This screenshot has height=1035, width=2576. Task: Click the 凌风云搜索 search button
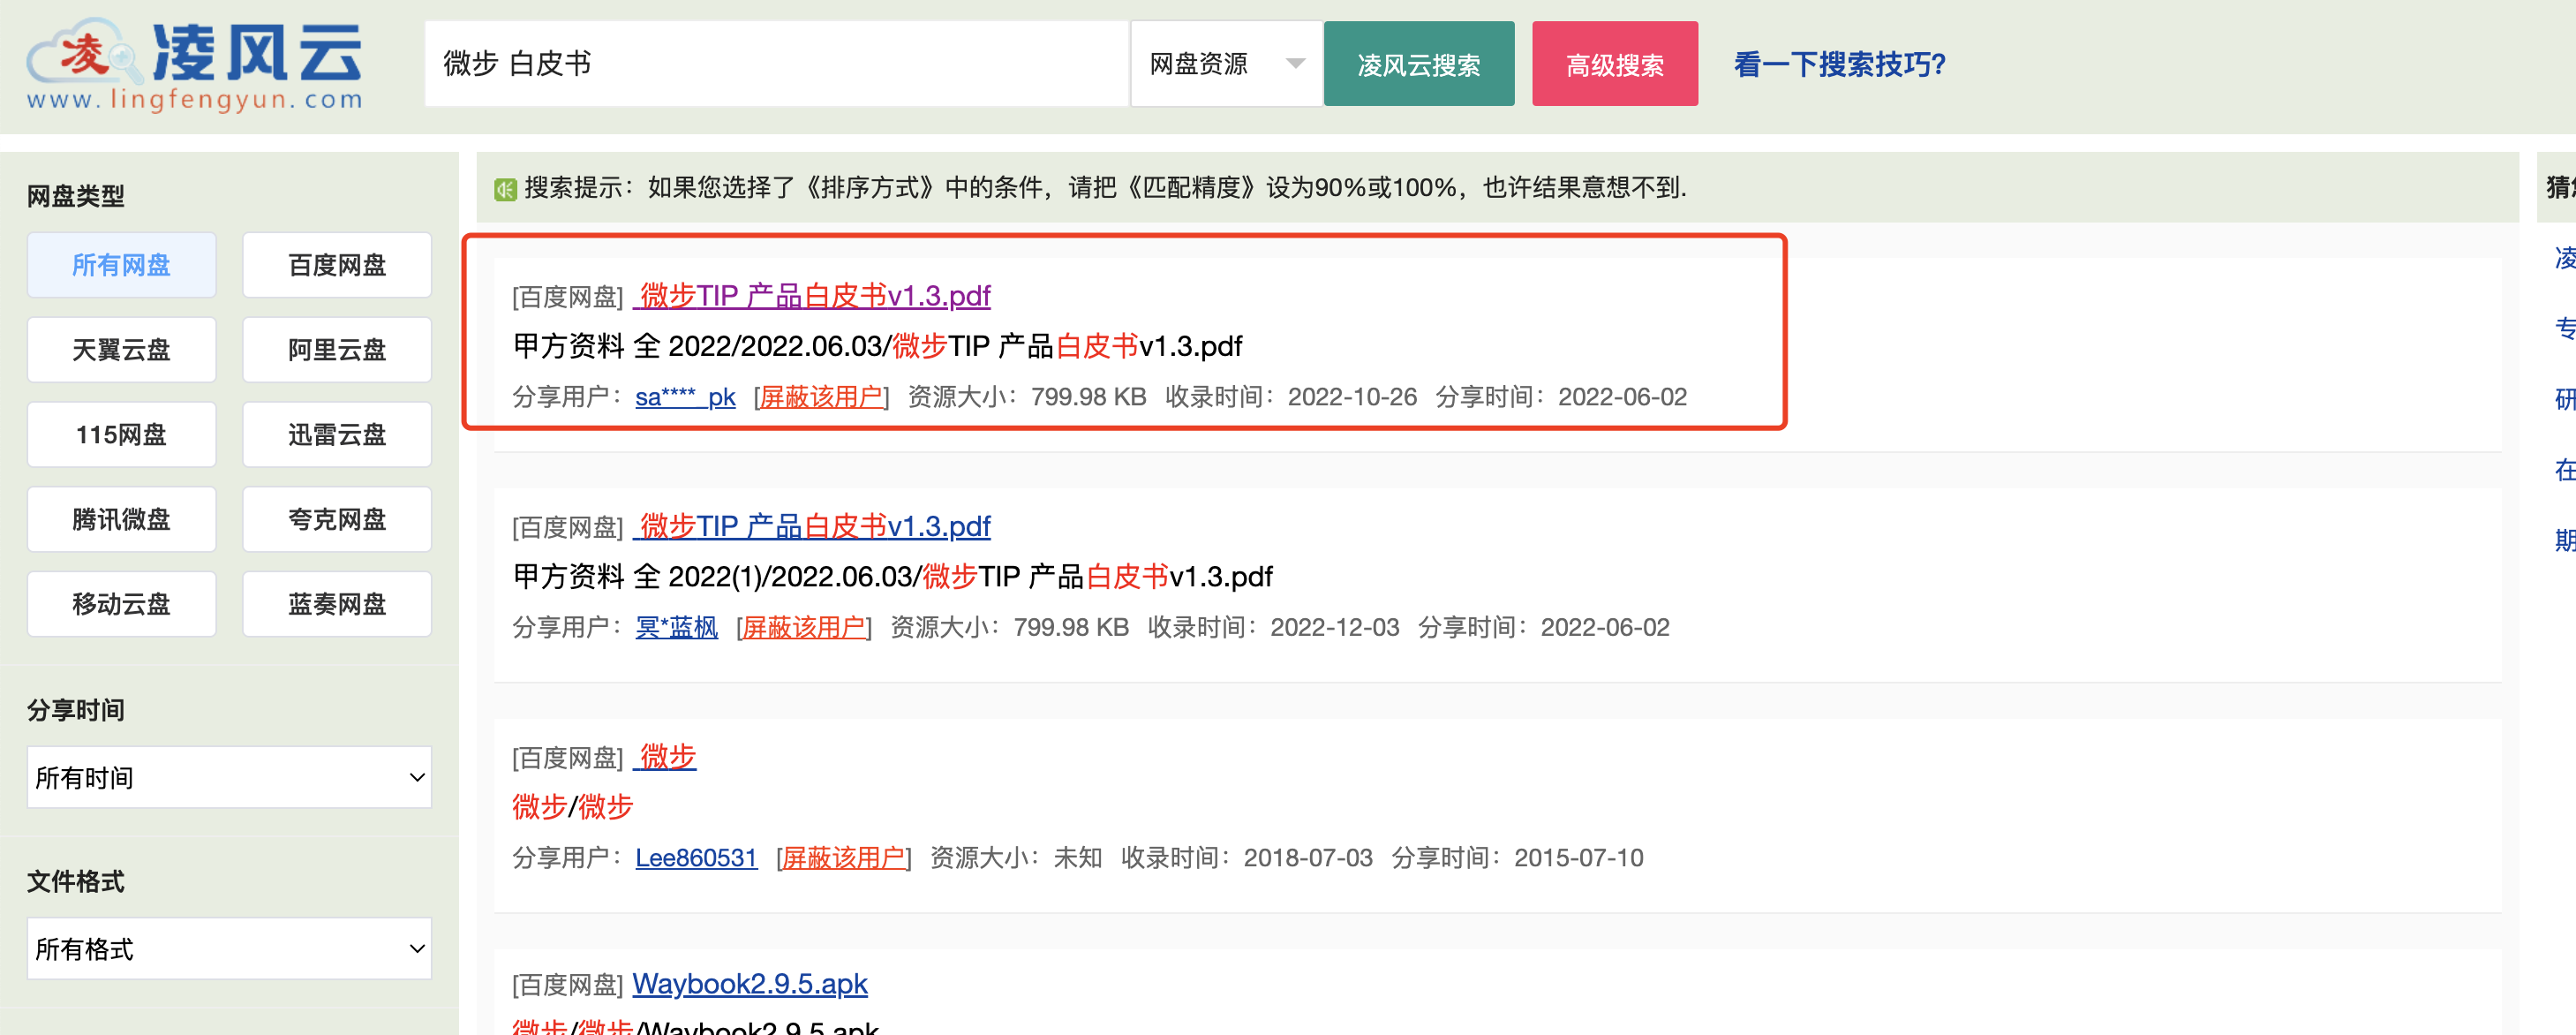tap(1419, 63)
